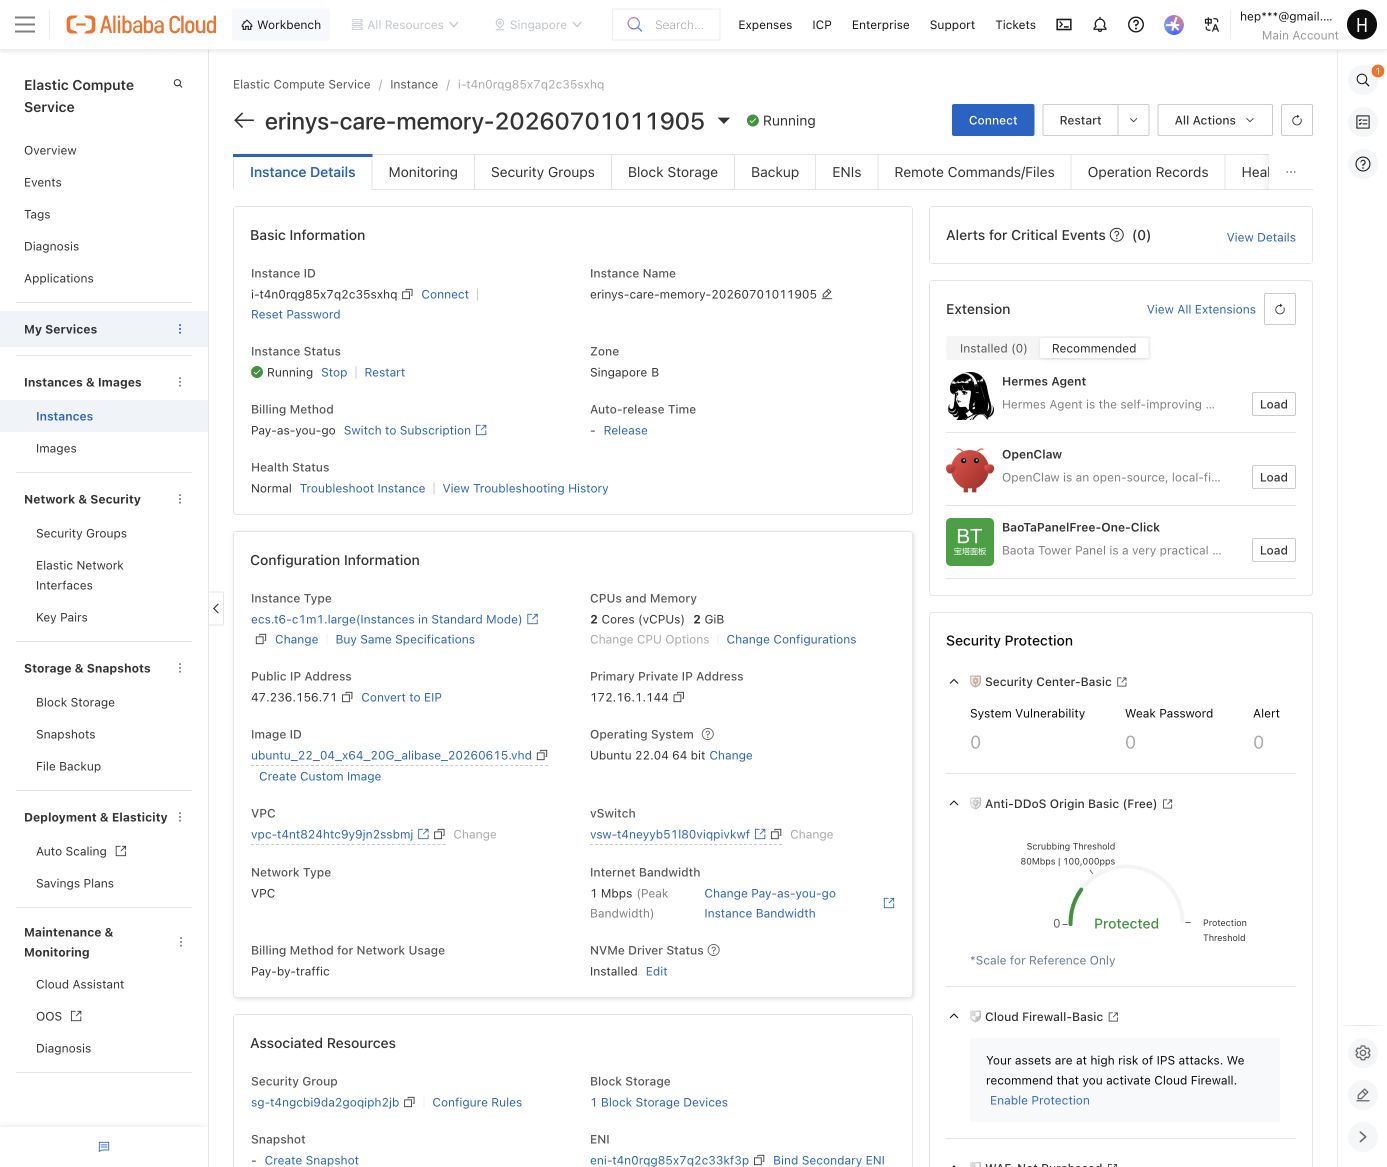Edit the instance name with pencil icon
The height and width of the screenshot is (1167, 1387).
click(x=827, y=294)
